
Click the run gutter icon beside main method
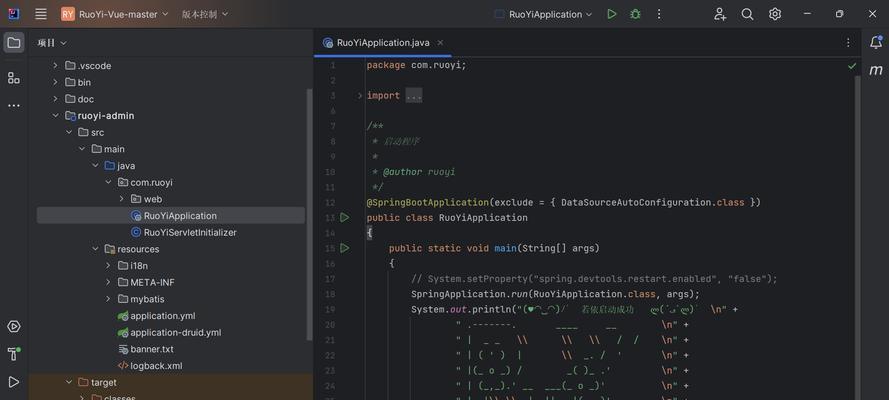coord(344,248)
